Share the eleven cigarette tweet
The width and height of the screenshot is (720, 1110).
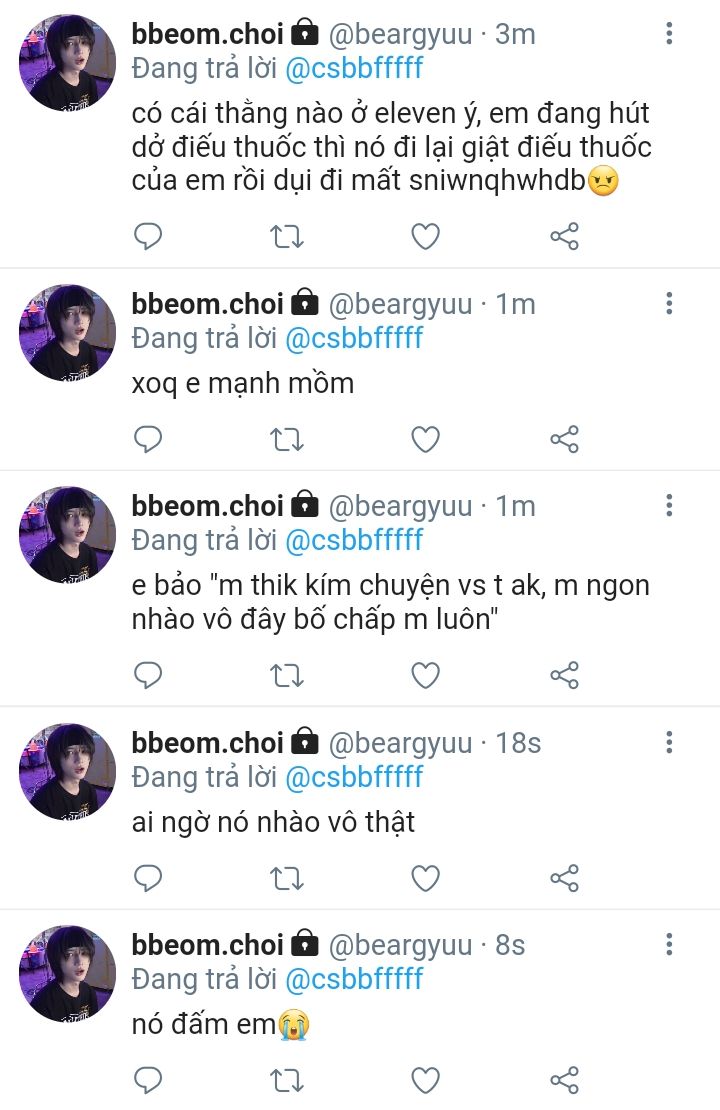tap(564, 236)
